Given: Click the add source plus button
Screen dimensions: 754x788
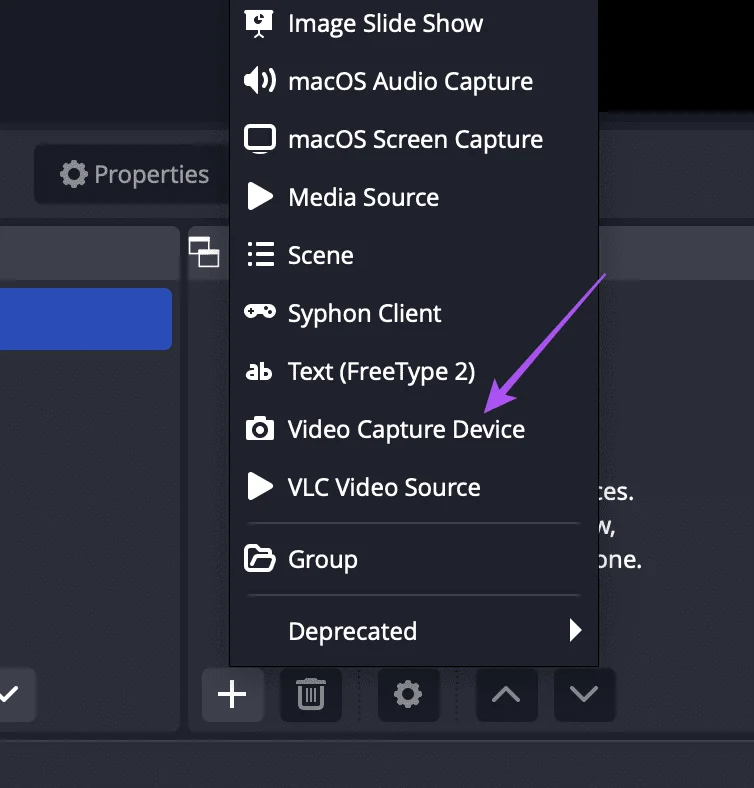Looking at the screenshot, I should pos(232,695).
